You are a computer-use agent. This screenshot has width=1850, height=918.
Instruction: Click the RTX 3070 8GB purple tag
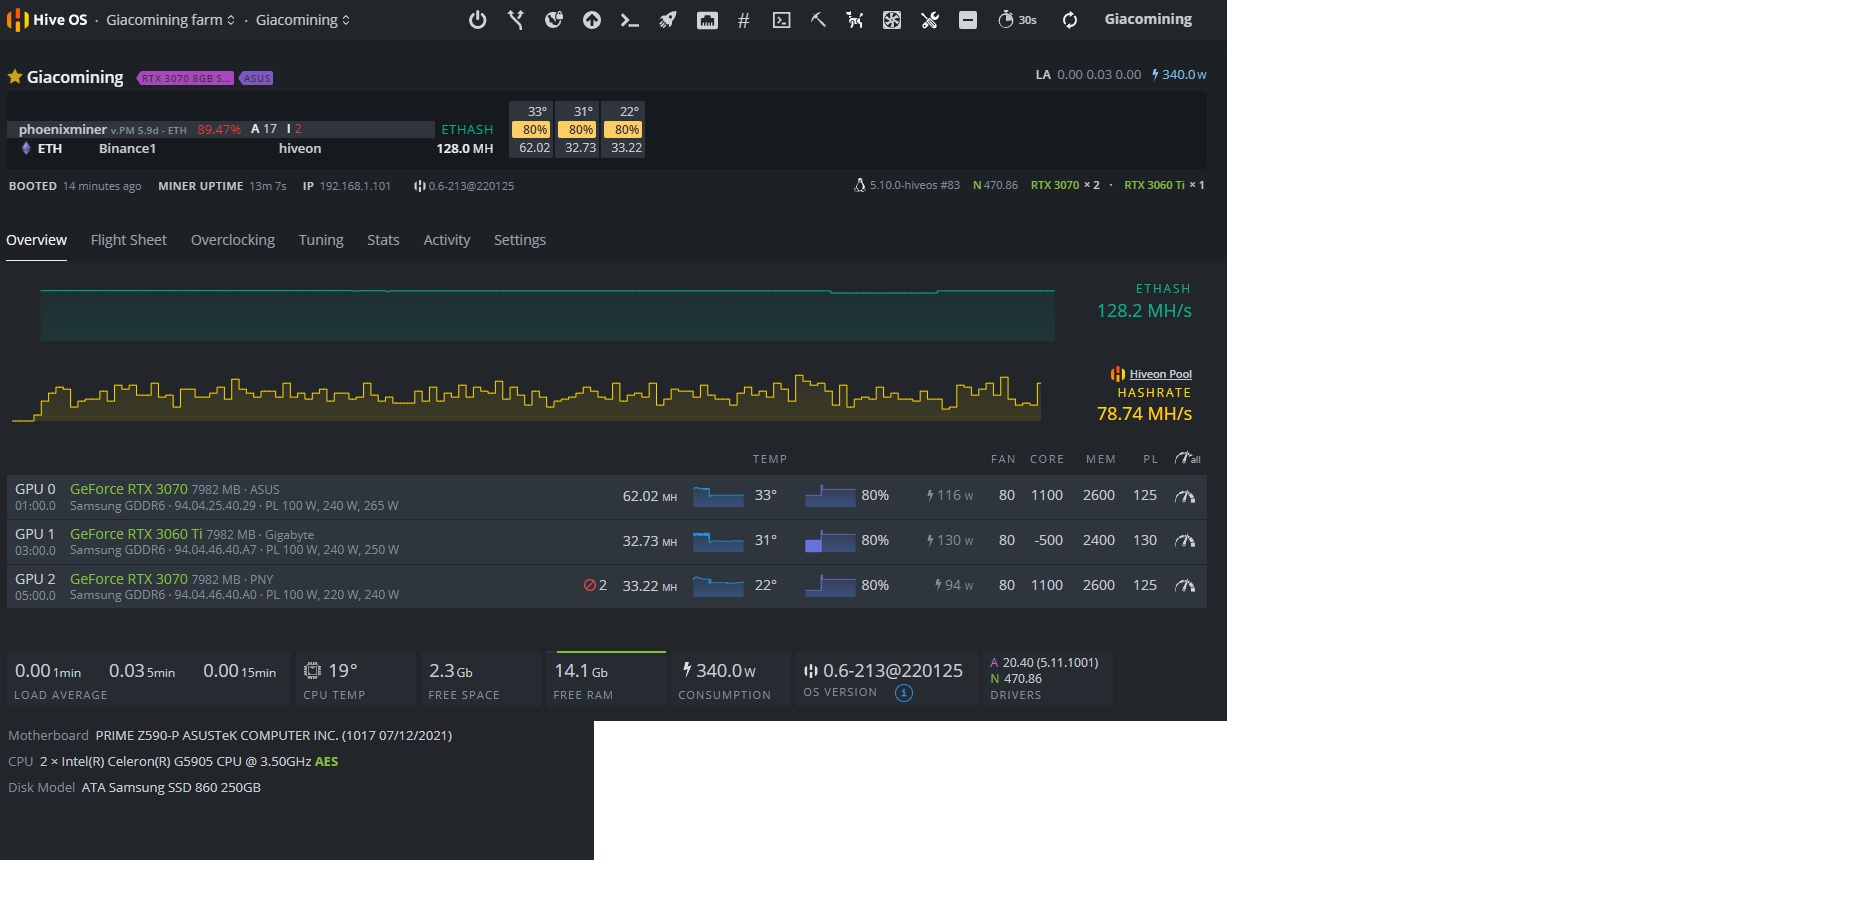click(x=185, y=78)
